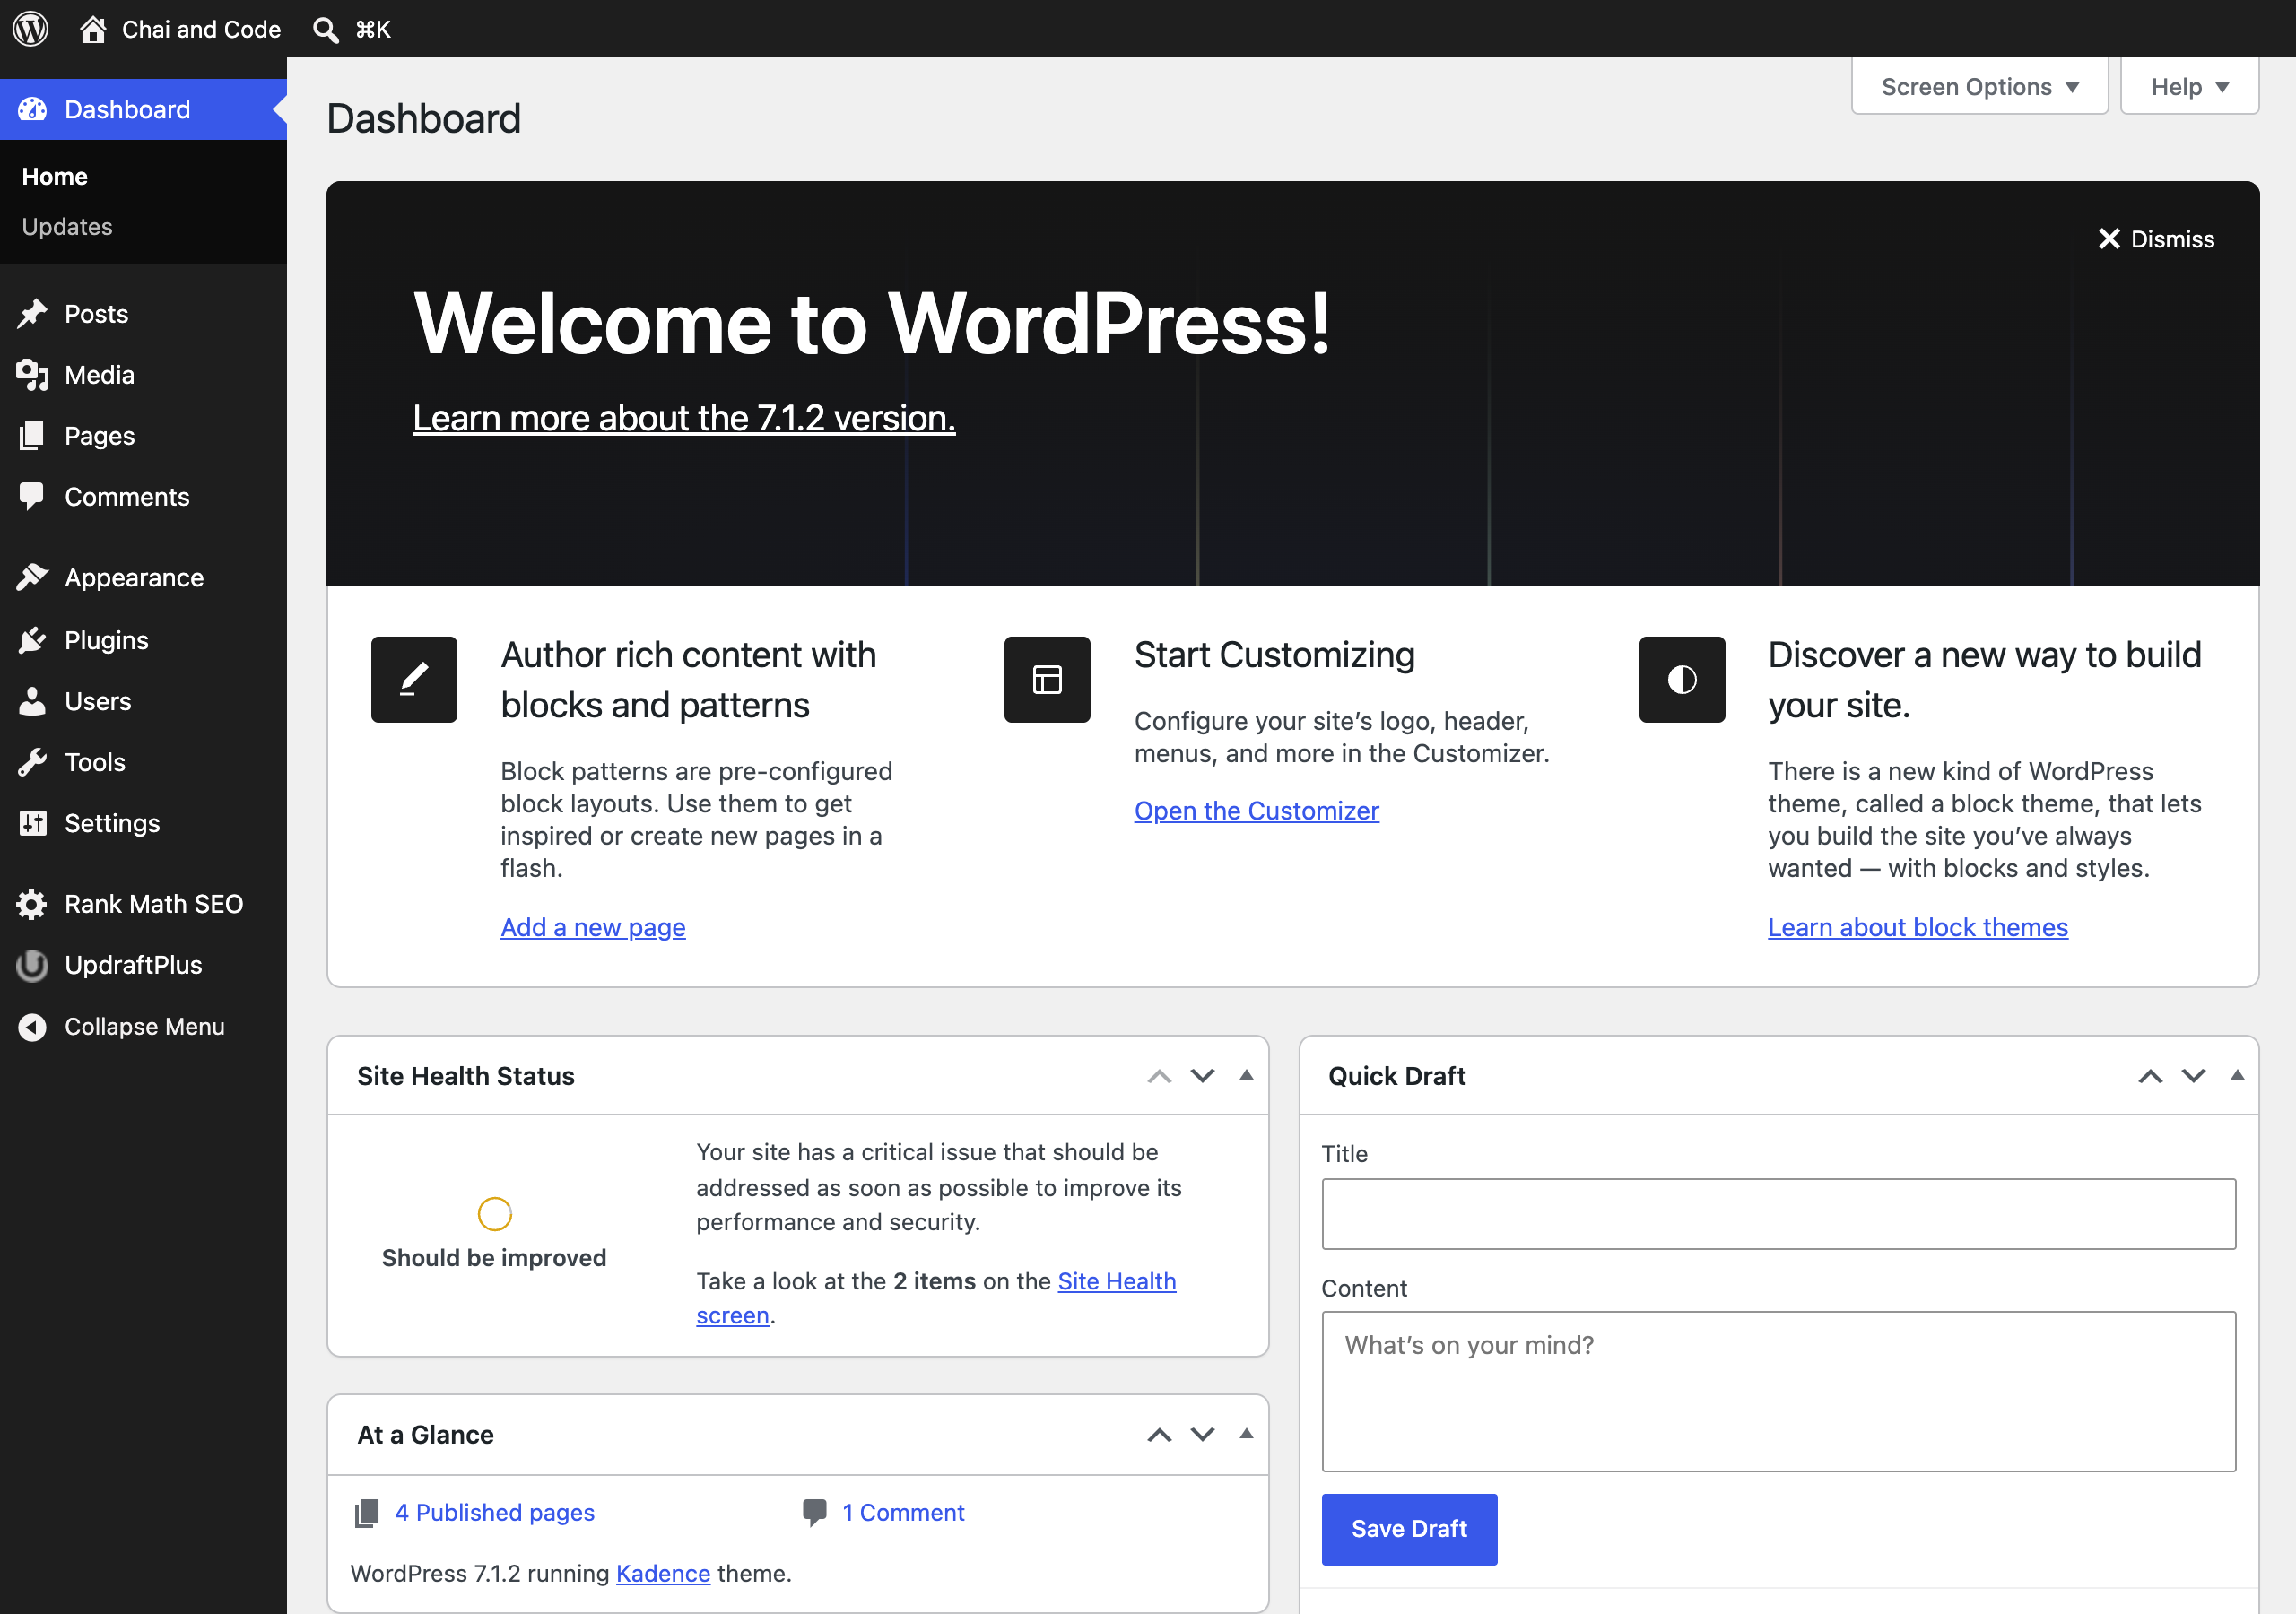
Task: Dismiss the Welcome to WordPress panel
Action: (x=2155, y=239)
